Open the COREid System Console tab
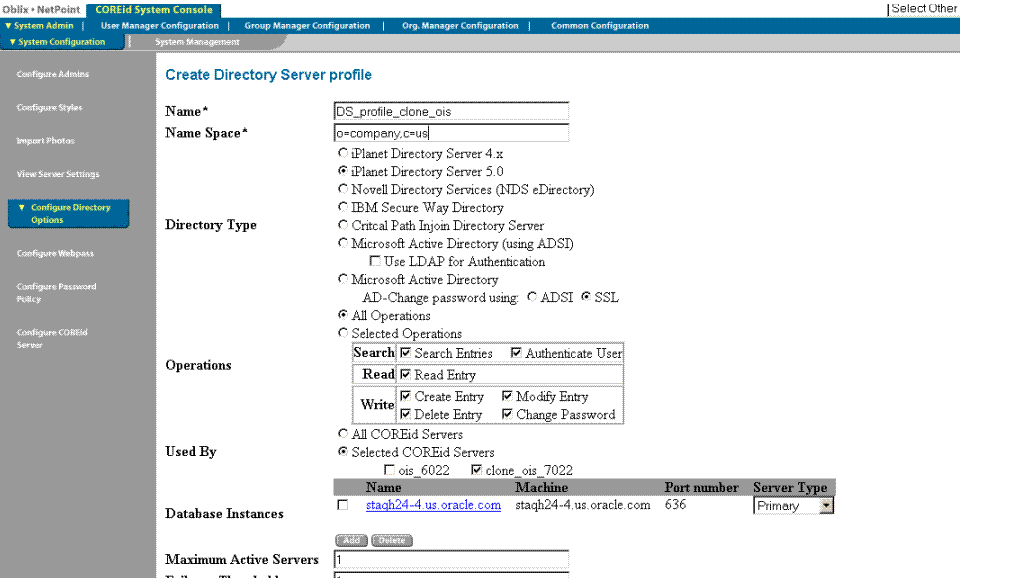Image resolution: width=1010 pixels, height=586 pixels. coord(153,10)
